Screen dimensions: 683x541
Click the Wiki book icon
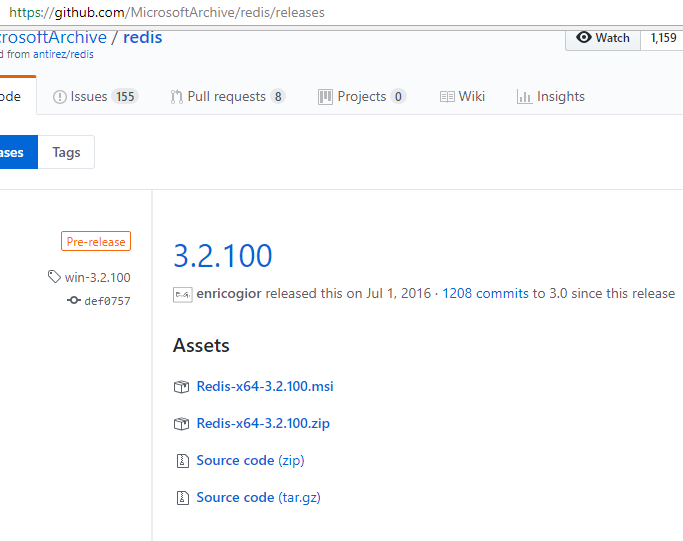(x=447, y=97)
